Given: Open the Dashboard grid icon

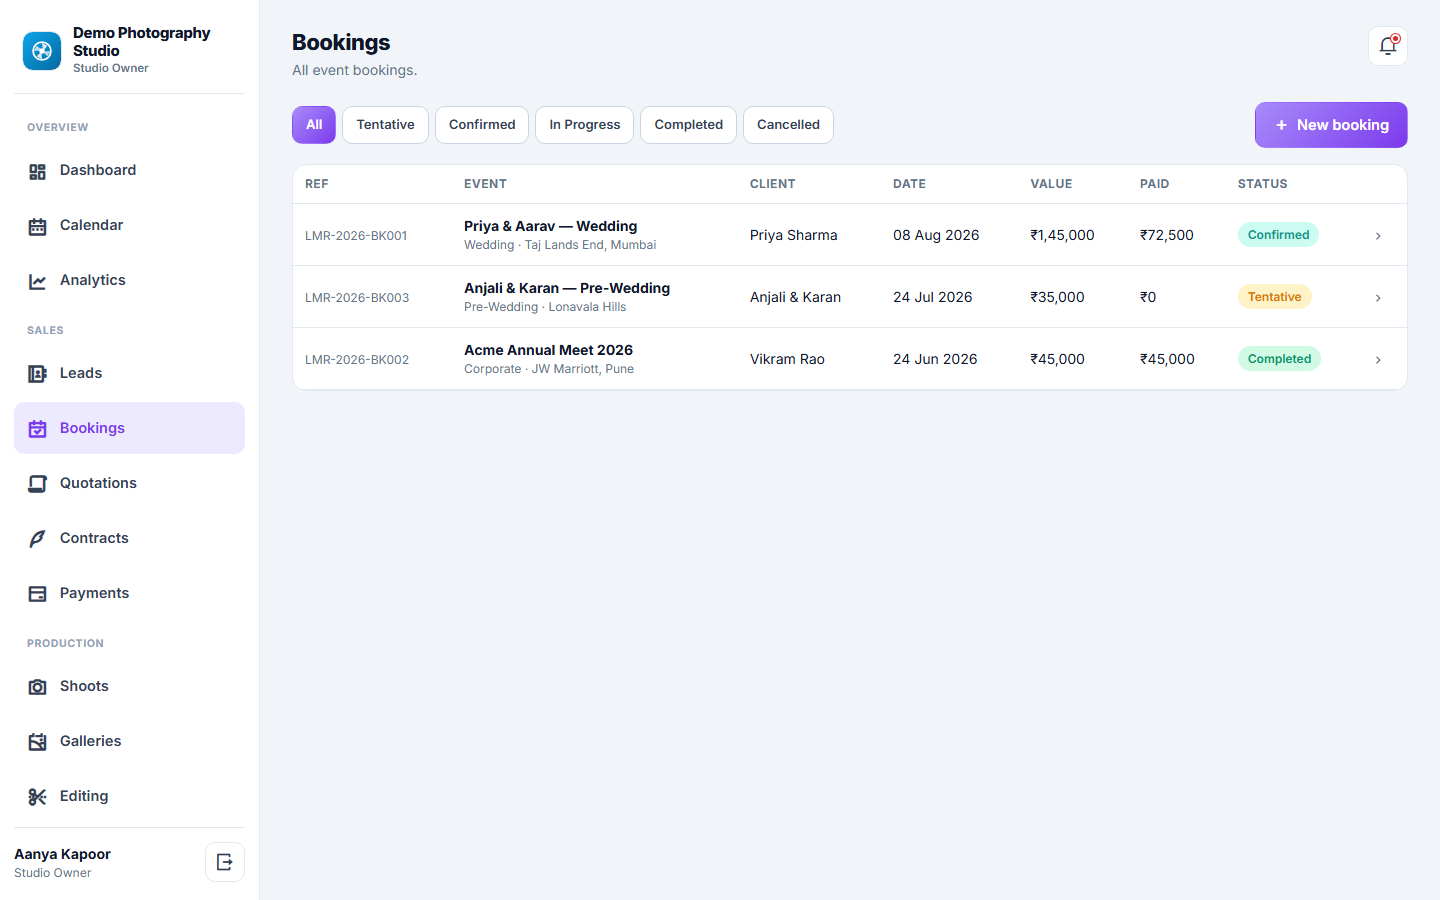Looking at the screenshot, I should click(x=37, y=172).
